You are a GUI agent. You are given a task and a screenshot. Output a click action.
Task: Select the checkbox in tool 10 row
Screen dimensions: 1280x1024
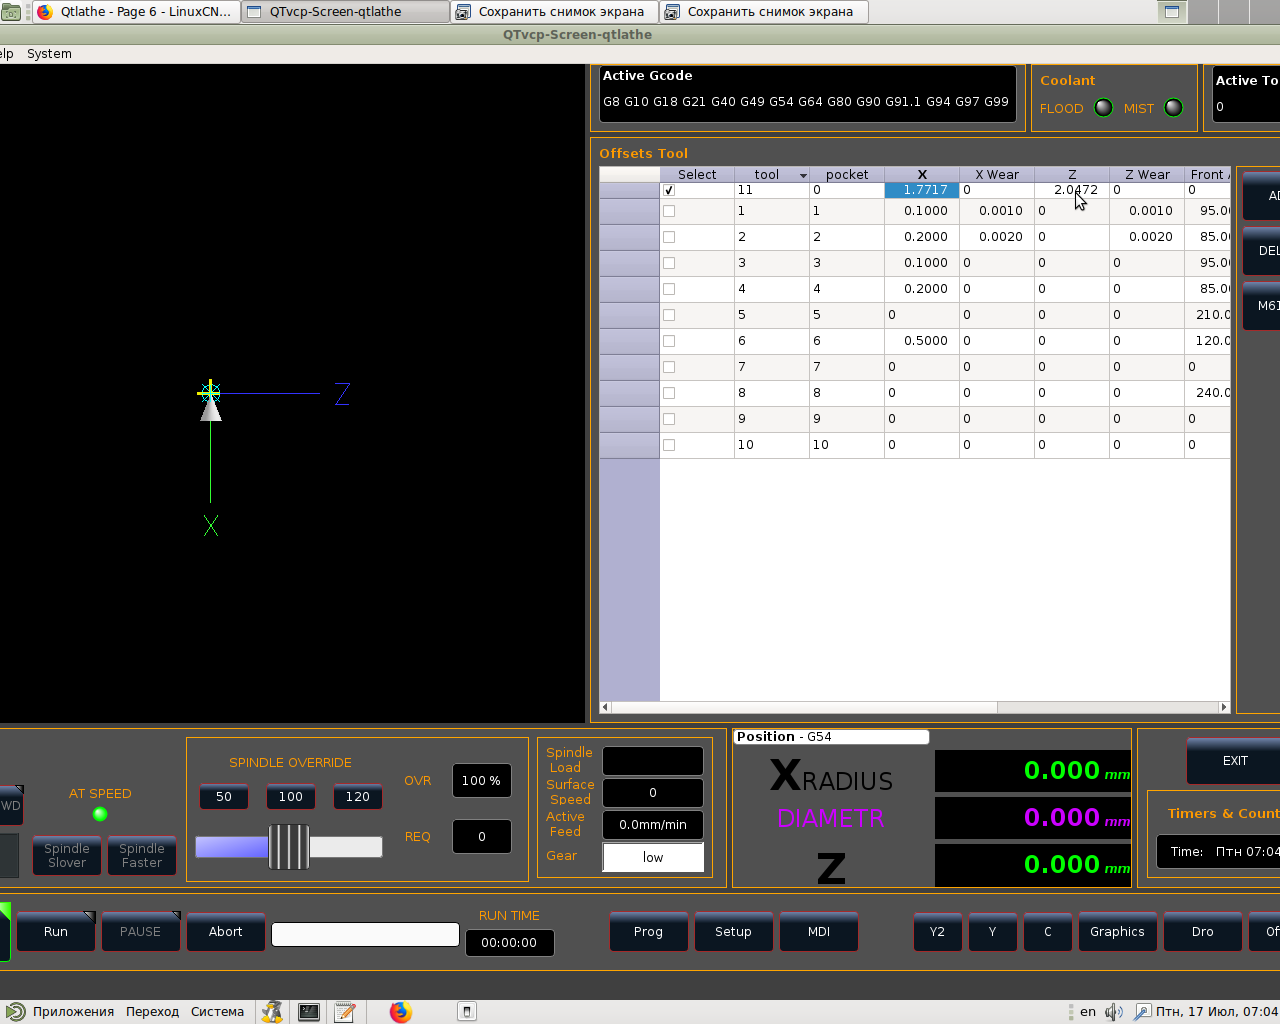click(669, 445)
